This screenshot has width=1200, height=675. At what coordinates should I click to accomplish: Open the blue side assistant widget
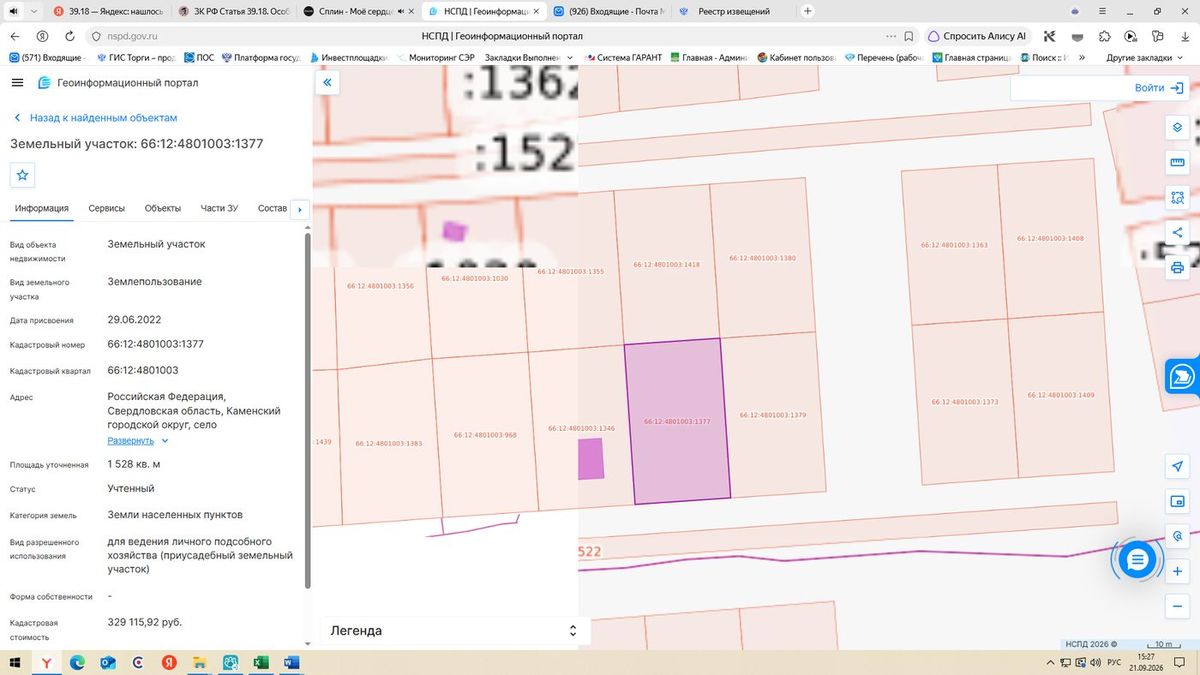pyautogui.click(x=1183, y=376)
